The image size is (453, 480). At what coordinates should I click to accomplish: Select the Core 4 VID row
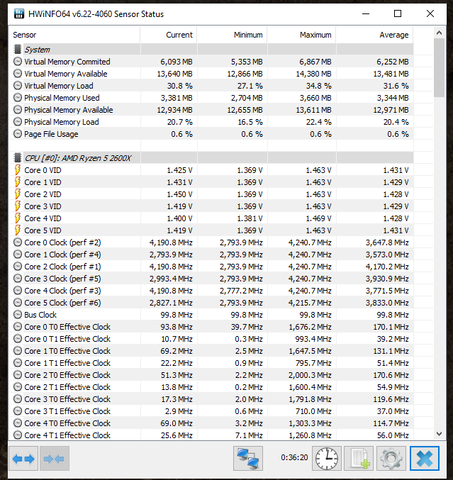pos(211,218)
